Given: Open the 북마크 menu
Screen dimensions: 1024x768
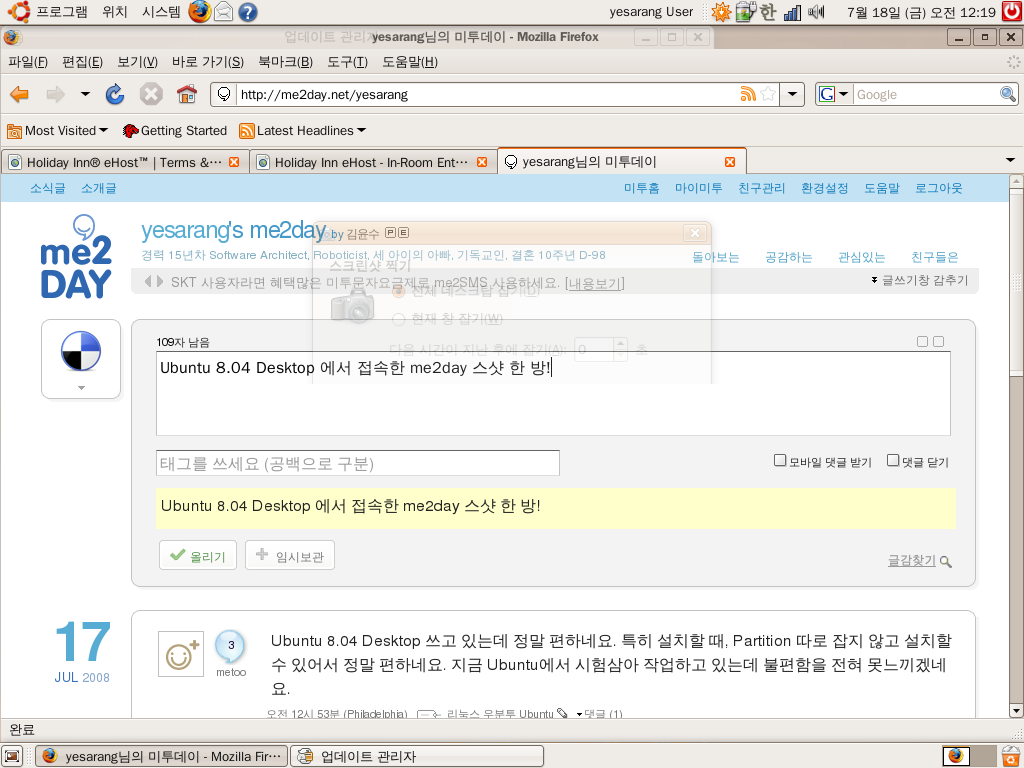Looking at the screenshot, I should tap(285, 62).
